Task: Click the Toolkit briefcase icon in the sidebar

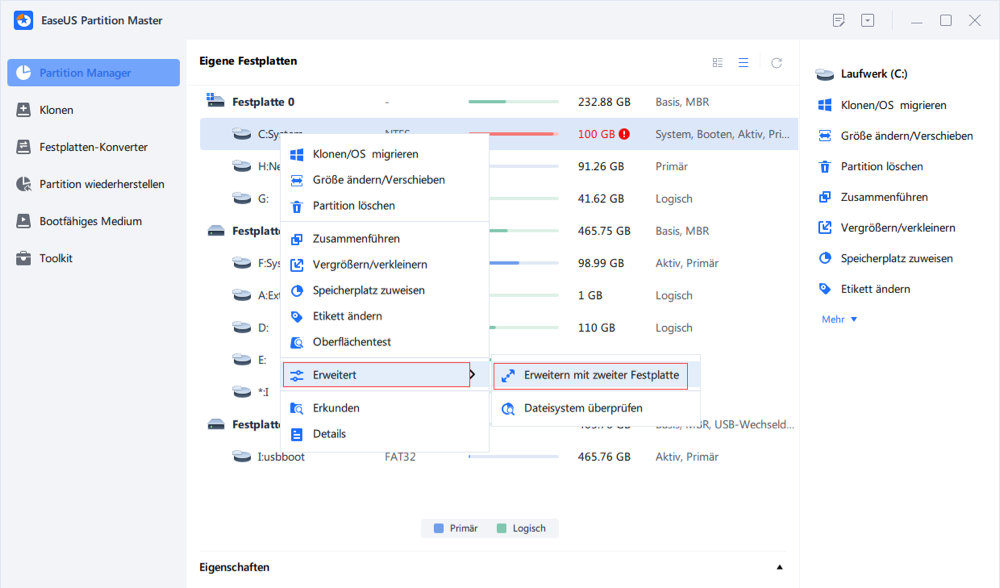Action: pos(24,258)
